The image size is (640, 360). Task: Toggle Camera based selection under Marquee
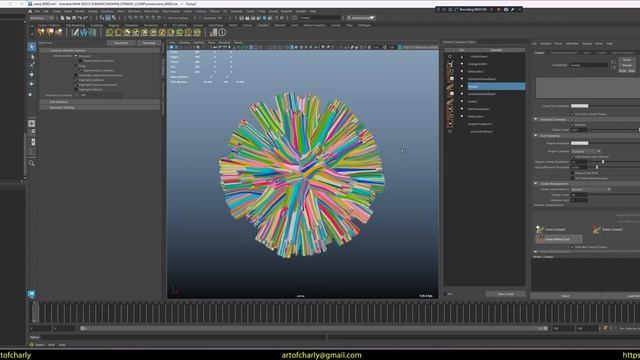coord(80,61)
